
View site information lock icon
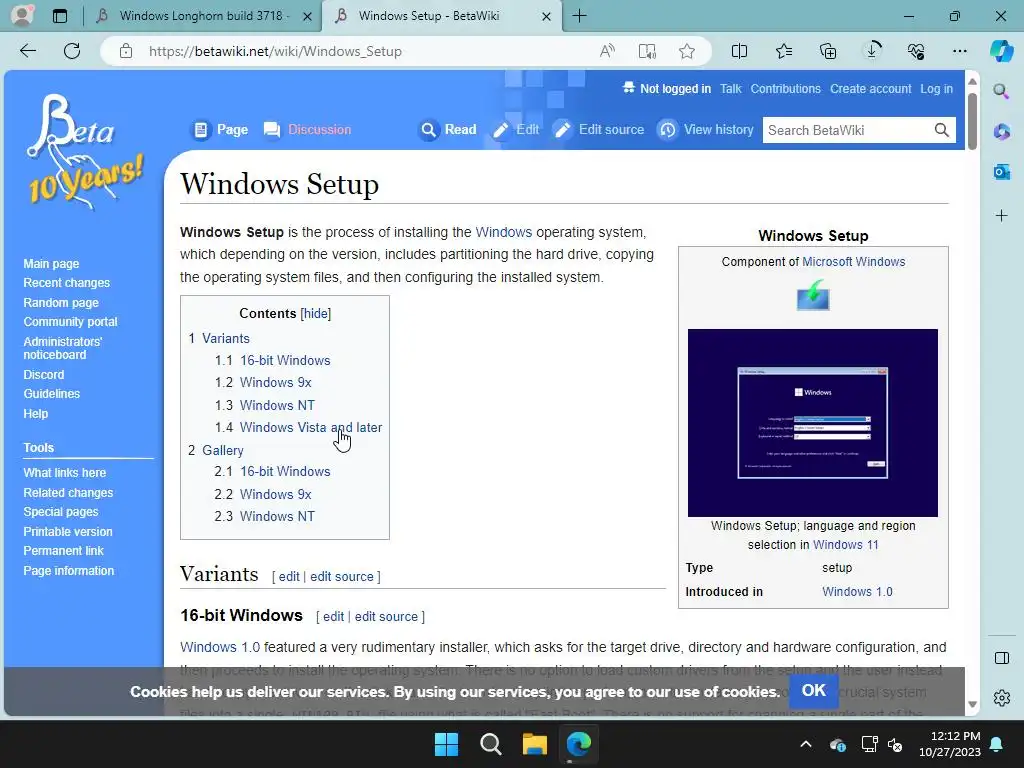coord(126,51)
